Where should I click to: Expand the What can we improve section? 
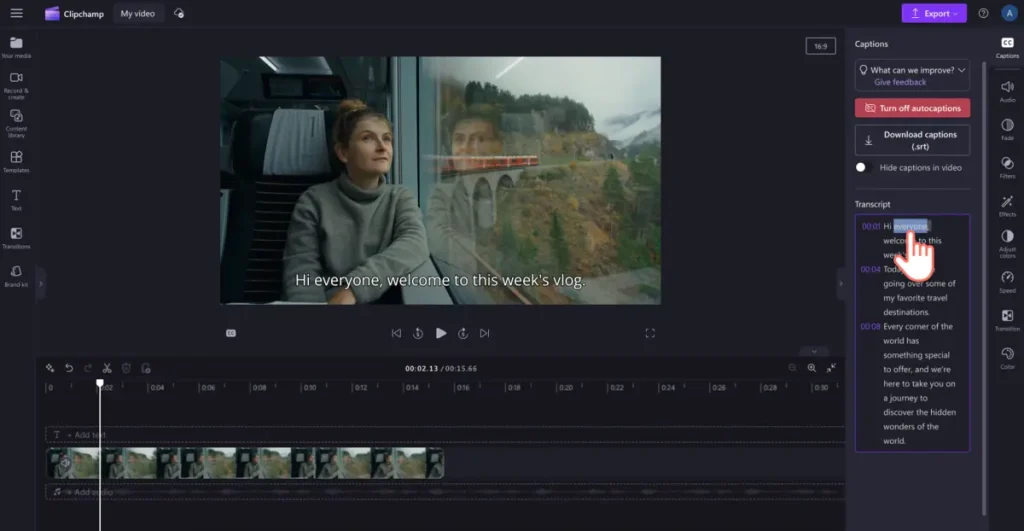(961, 70)
